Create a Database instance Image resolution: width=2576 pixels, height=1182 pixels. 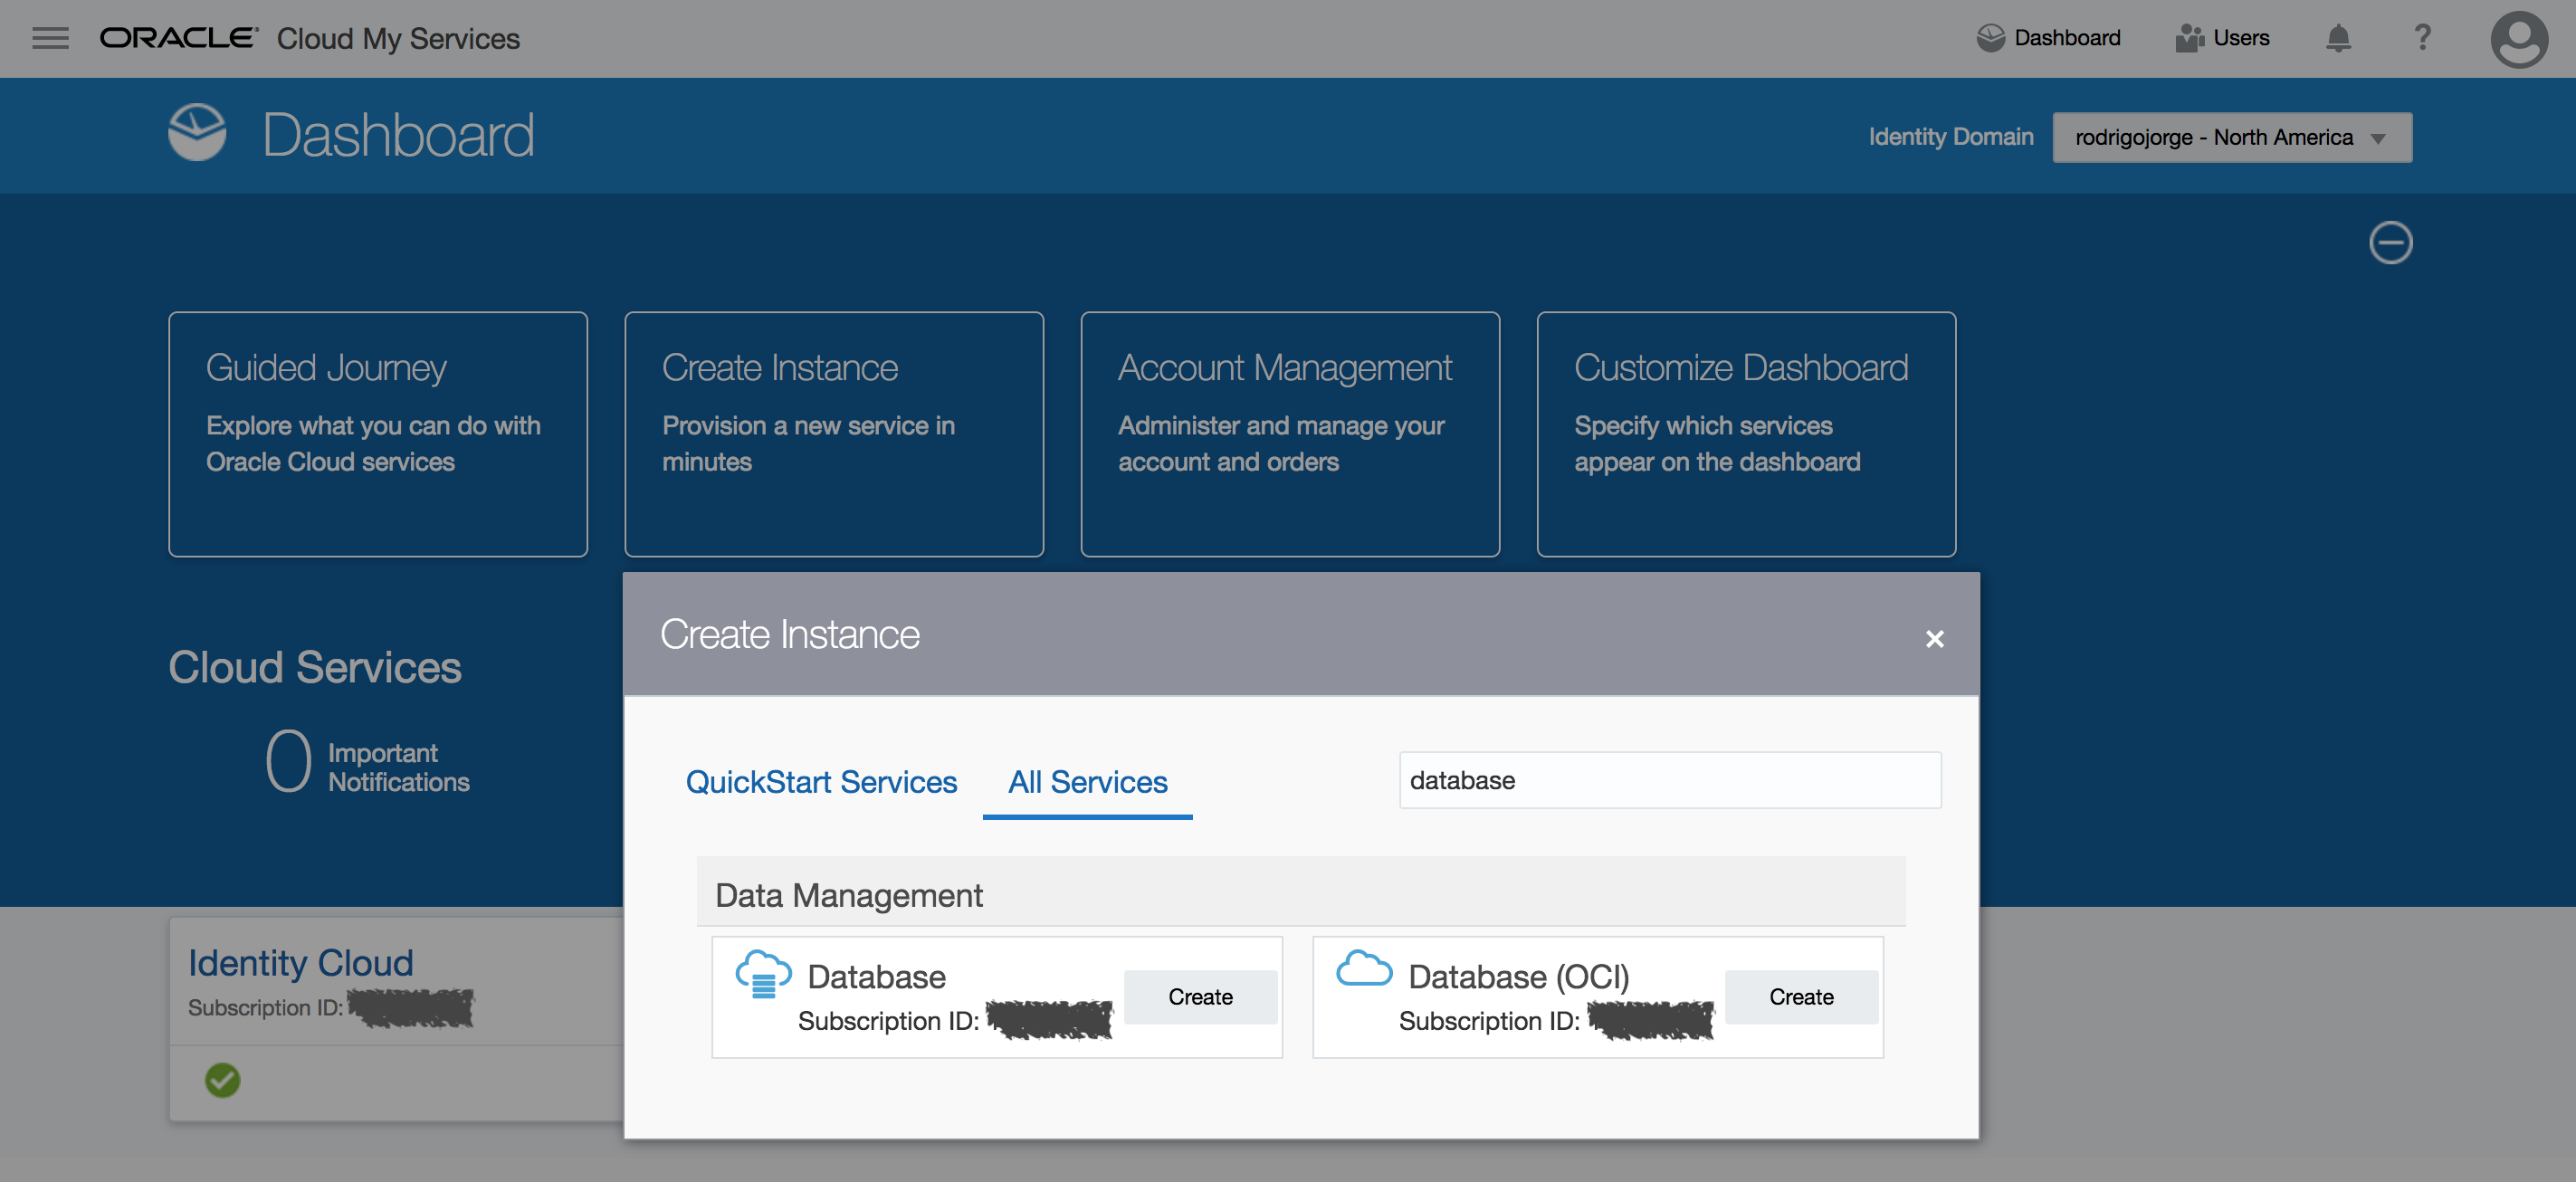(1200, 997)
